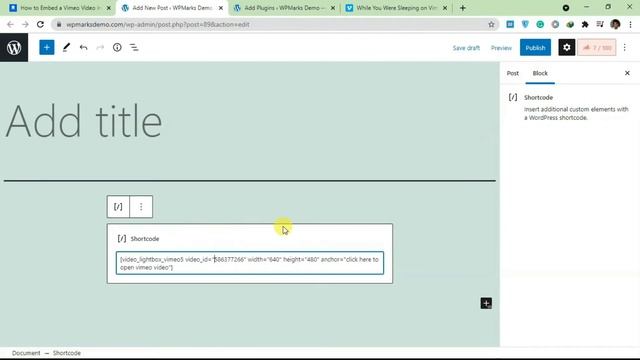Click inside the shortcode text field
The height and width of the screenshot is (360, 640).
(250, 263)
